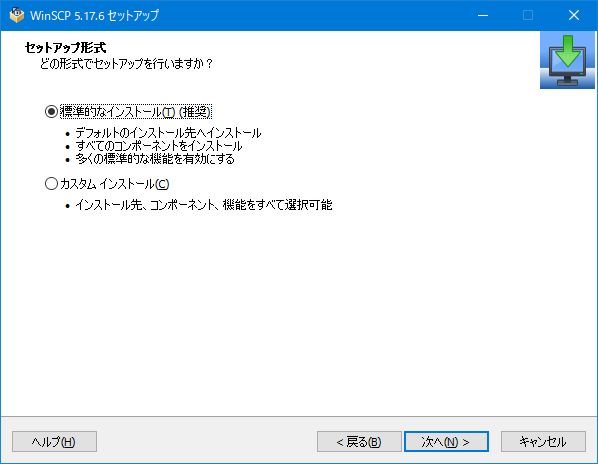598x464 pixels.
Task: Abort setup with the キャンセル button
Action: (x=543, y=442)
